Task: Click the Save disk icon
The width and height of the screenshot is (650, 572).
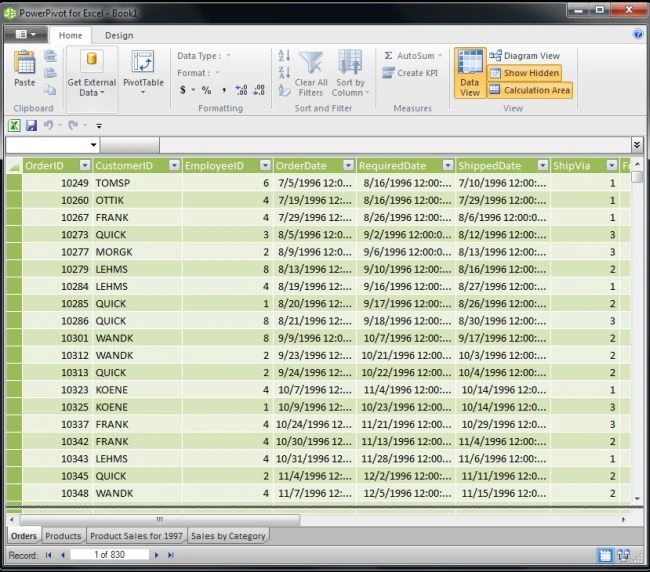Action: click(x=32, y=125)
